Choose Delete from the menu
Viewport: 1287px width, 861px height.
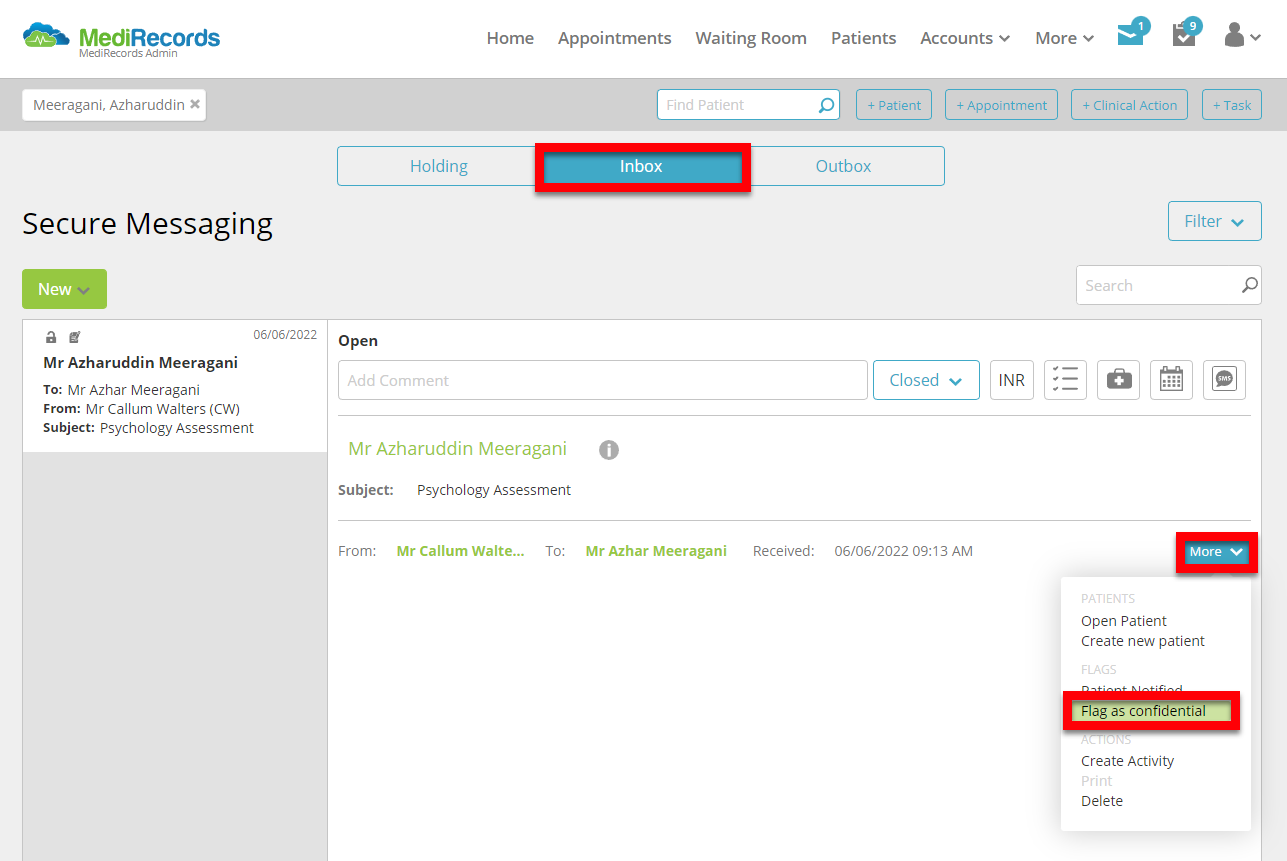coord(1102,801)
